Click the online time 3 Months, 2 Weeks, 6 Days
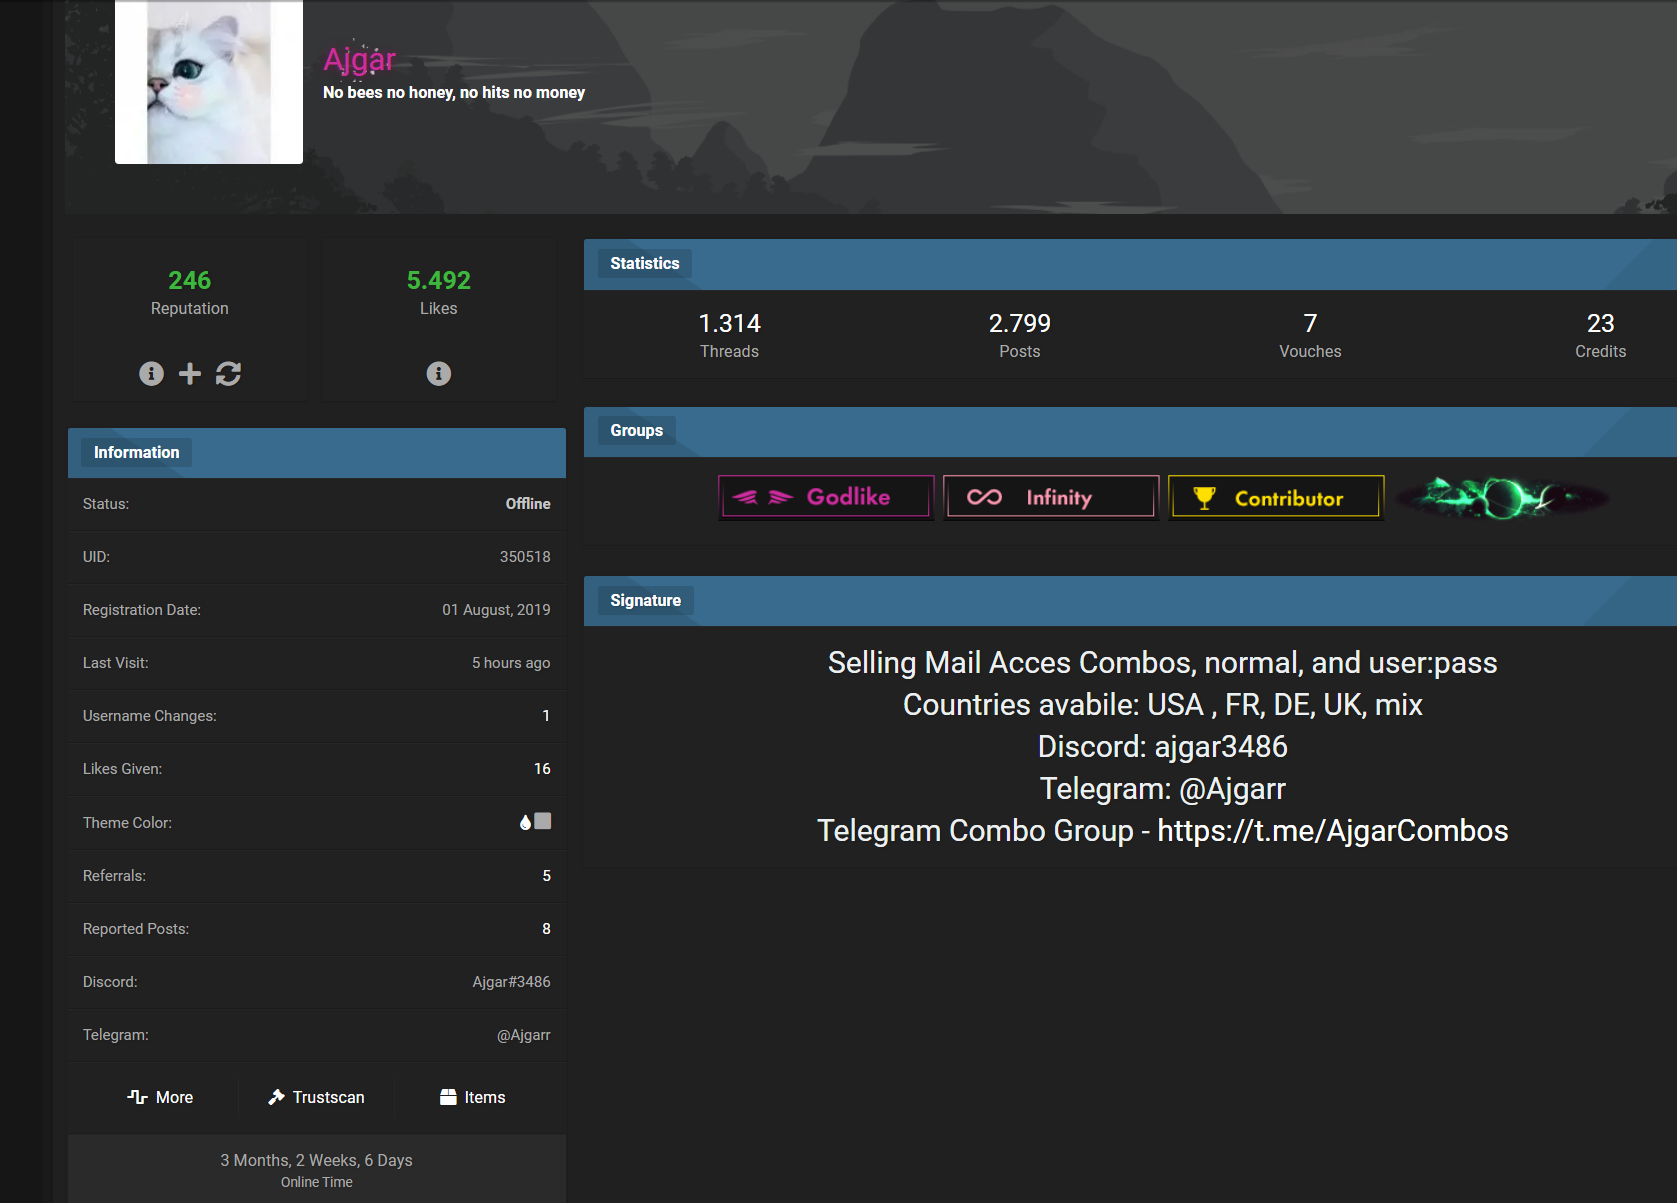1677x1203 pixels. pos(317,1160)
